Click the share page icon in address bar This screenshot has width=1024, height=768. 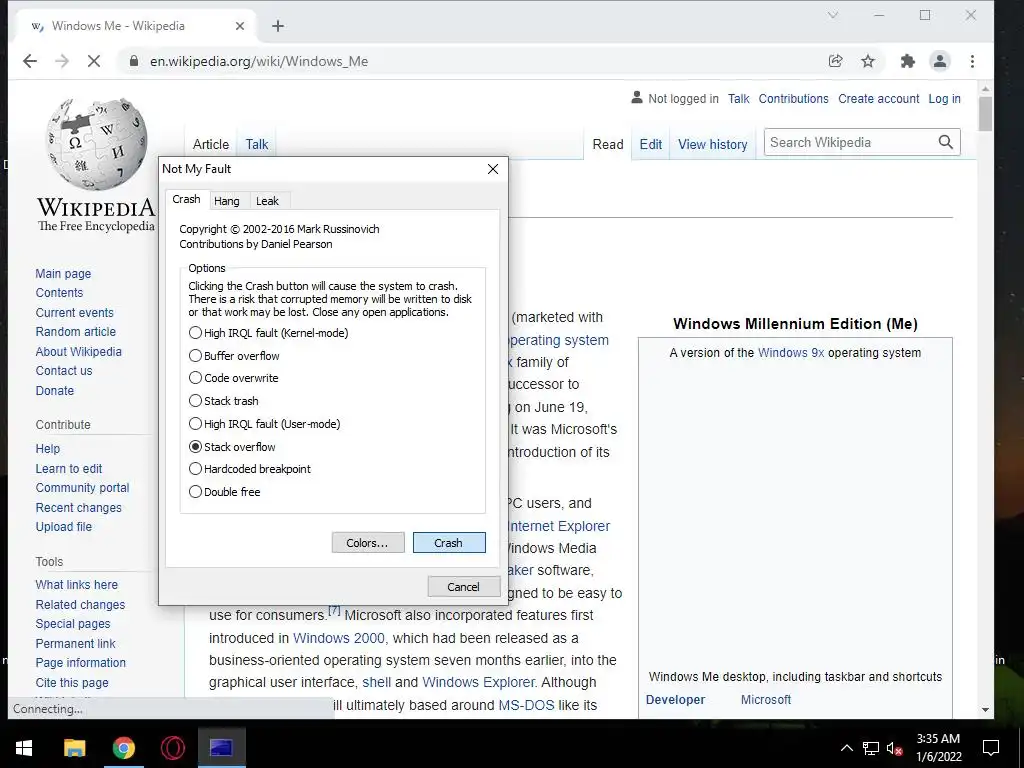click(835, 61)
